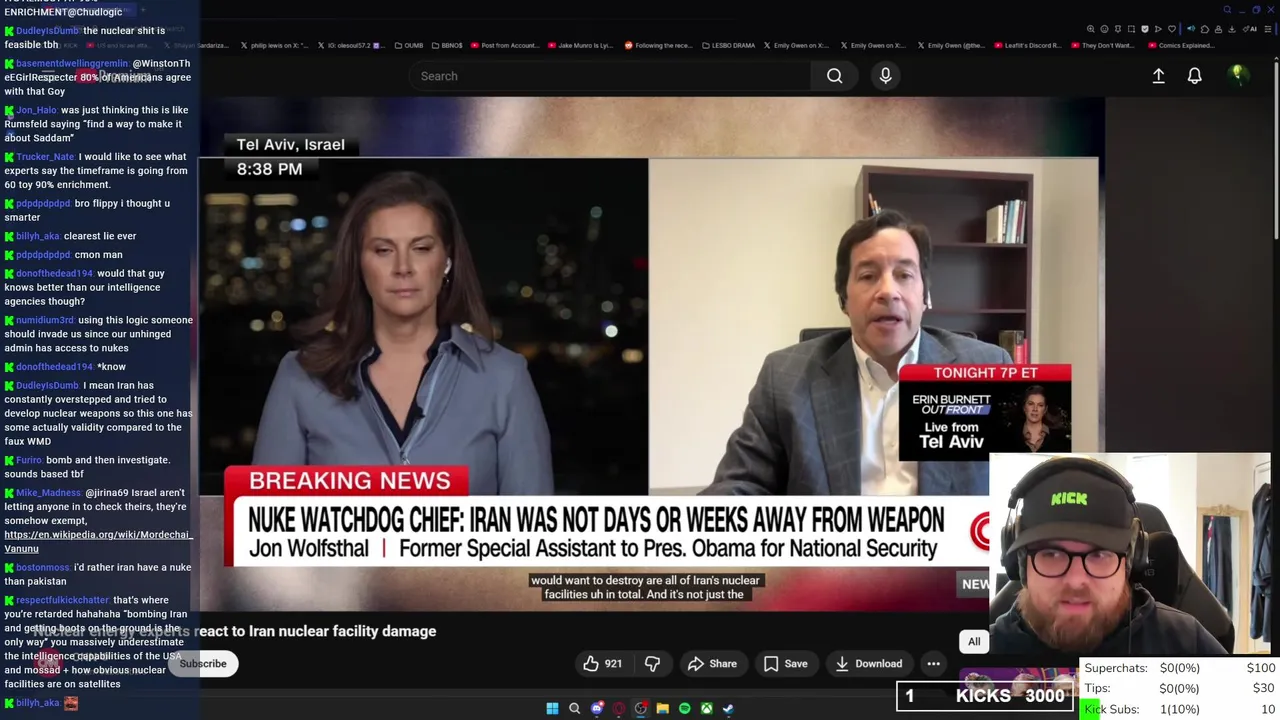This screenshot has width=1280, height=720.
Task: Click the speaker tab-audio toolbar icon
Action: [x=1191, y=29]
